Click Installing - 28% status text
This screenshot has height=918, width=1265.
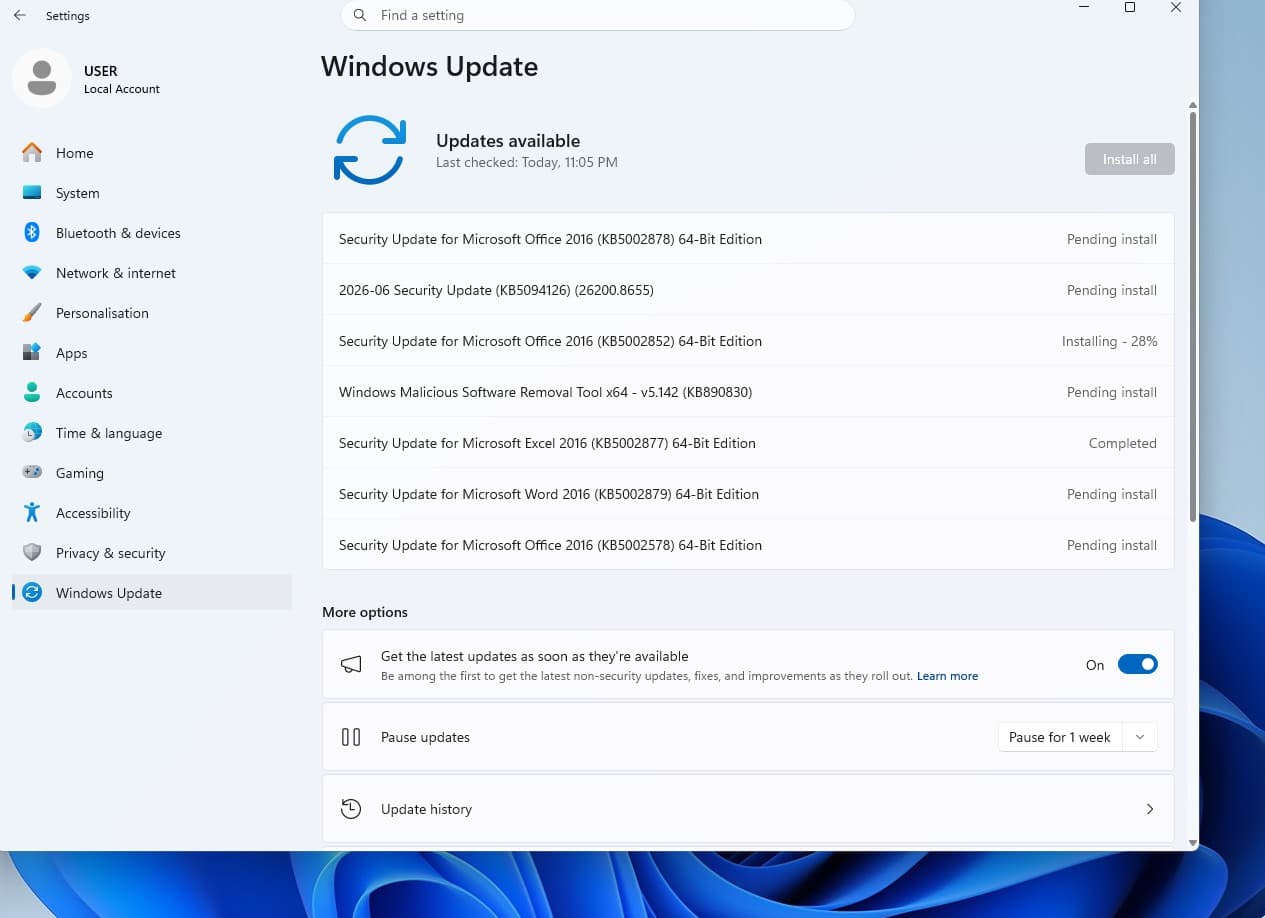point(1109,341)
